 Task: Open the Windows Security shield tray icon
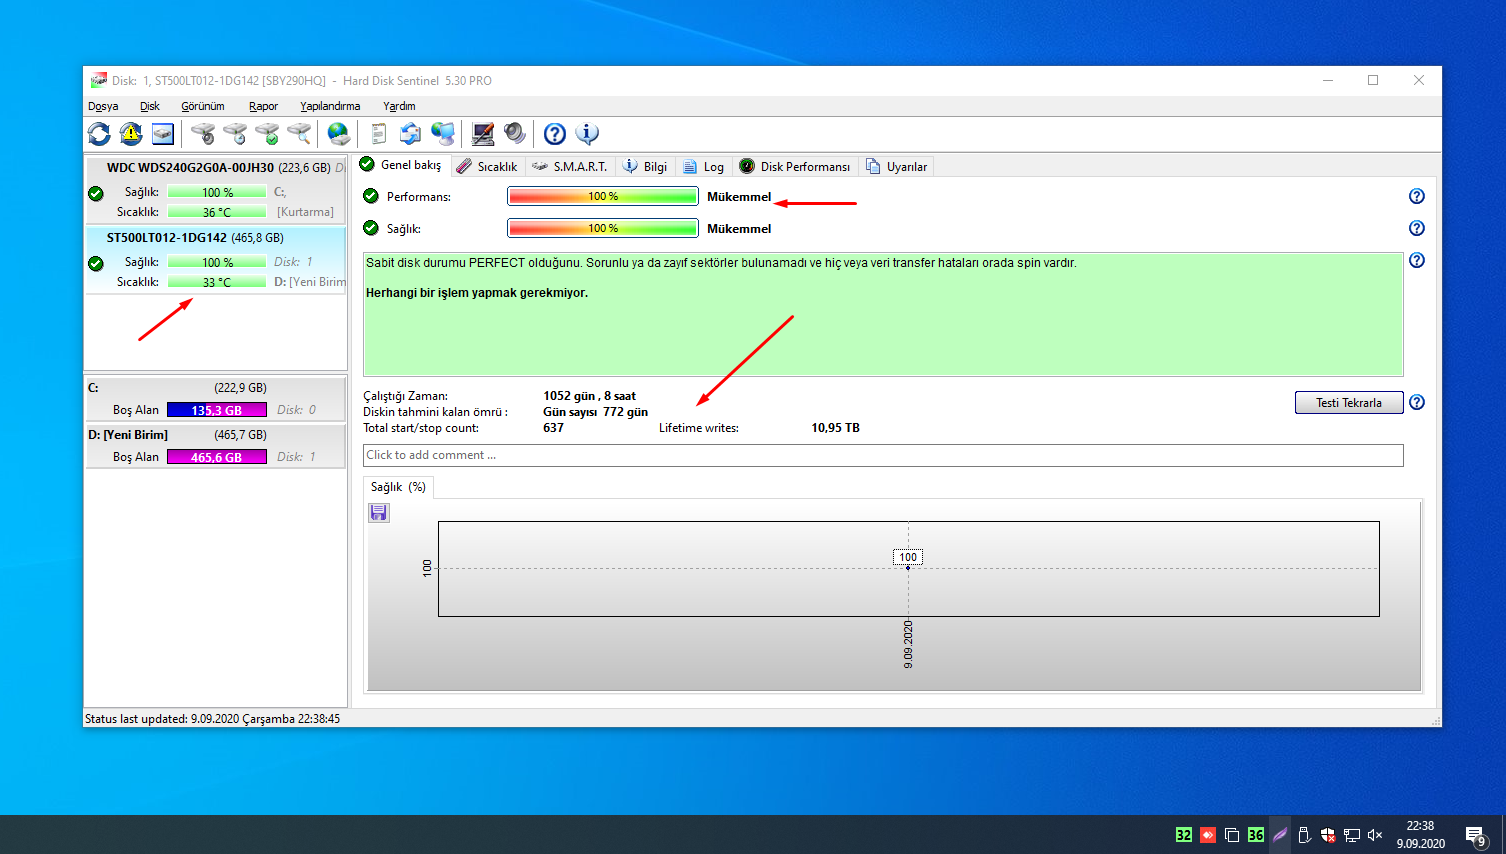click(x=1328, y=835)
